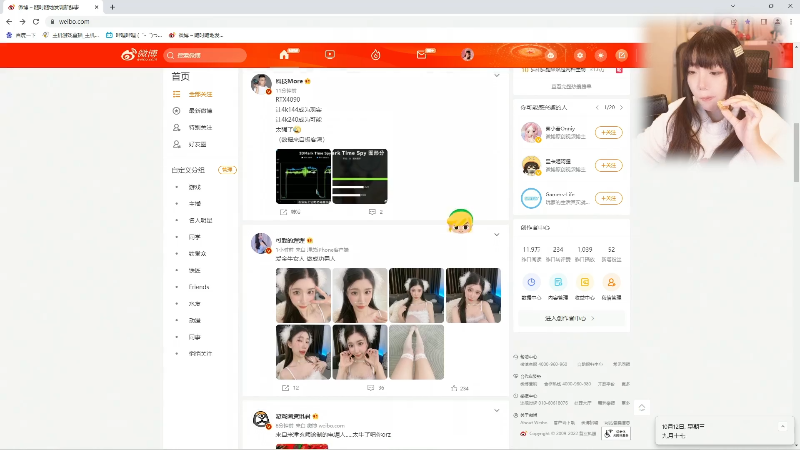Go to next page of suggested people
The width and height of the screenshot is (800, 450).
621,108
